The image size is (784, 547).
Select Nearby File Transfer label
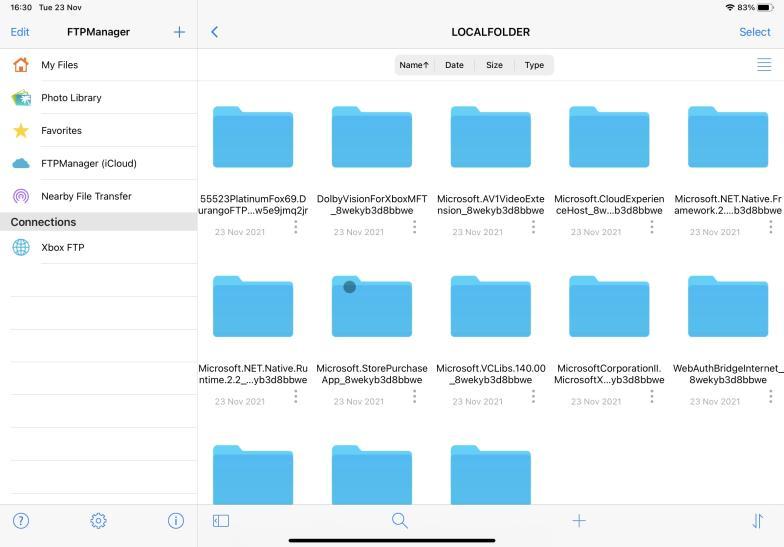[86, 196]
